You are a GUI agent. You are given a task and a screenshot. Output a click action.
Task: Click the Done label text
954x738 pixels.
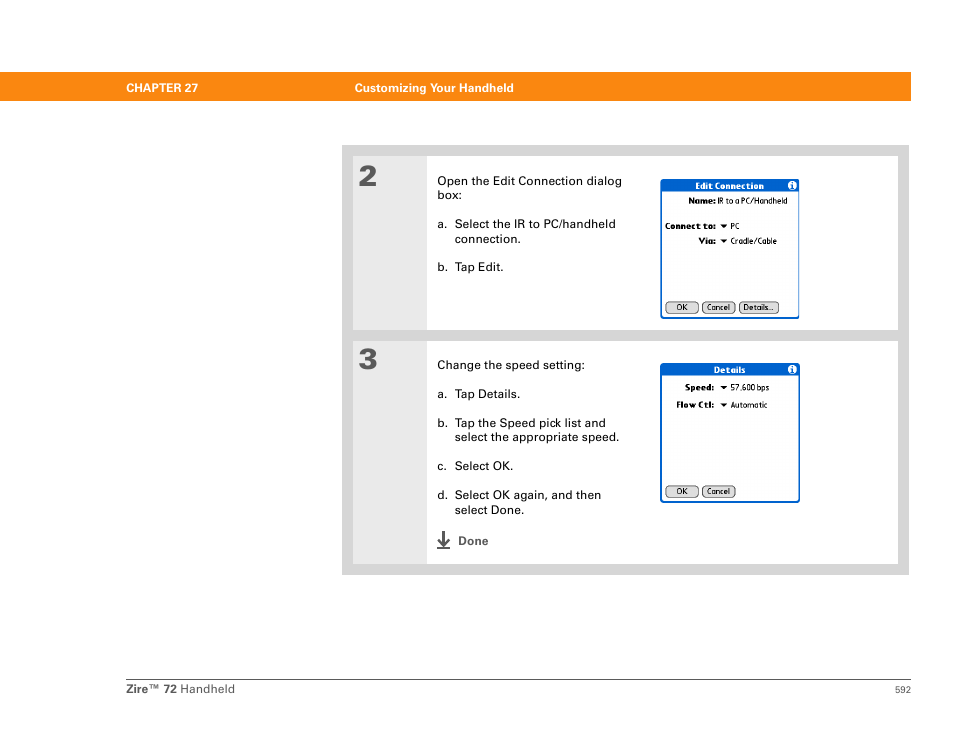473,541
